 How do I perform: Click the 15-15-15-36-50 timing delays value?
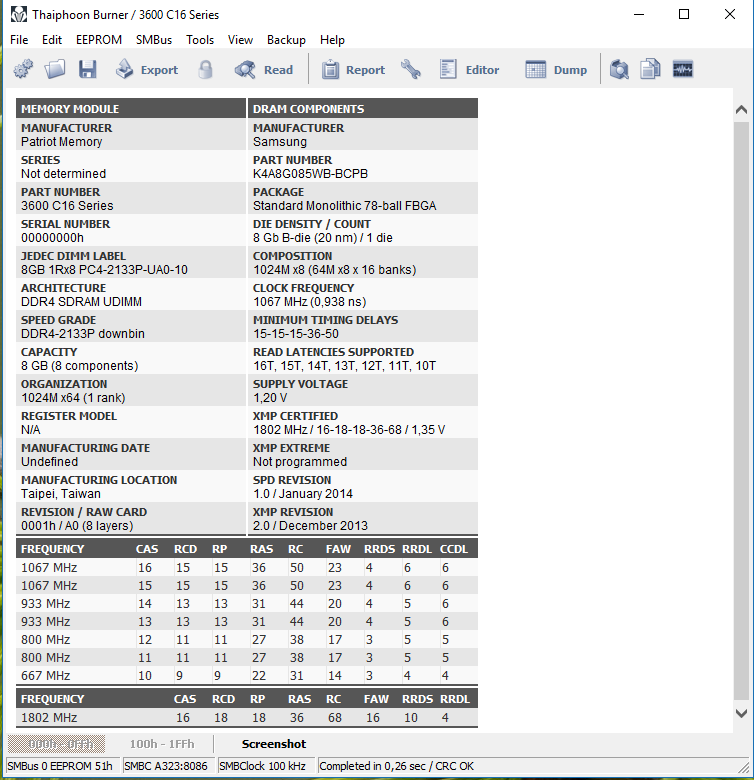tap(296, 333)
